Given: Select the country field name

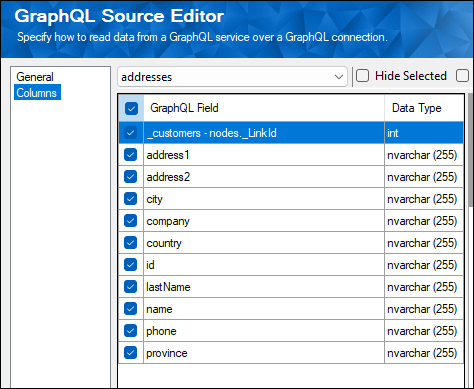Looking at the screenshot, I should [x=264, y=243].
